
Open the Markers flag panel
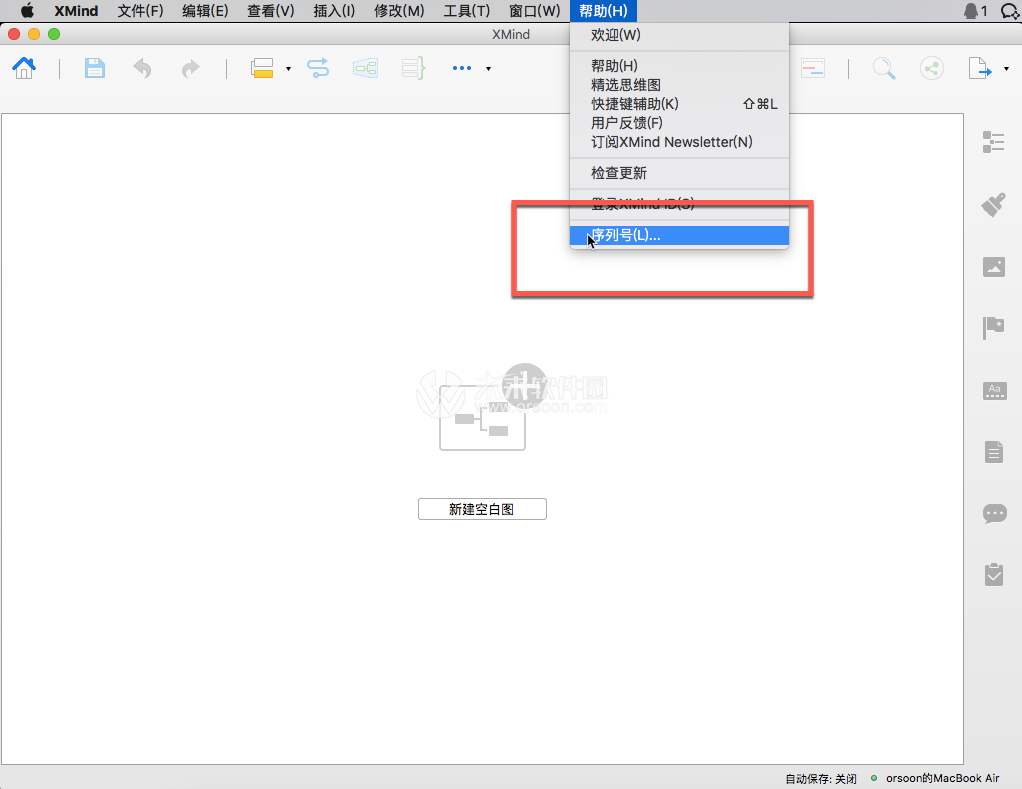click(x=993, y=327)
